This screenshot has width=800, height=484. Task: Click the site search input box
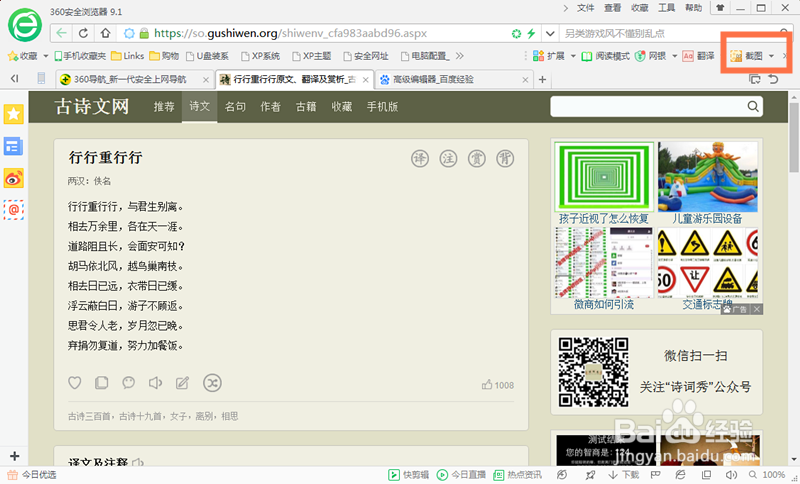click(646, 106)
